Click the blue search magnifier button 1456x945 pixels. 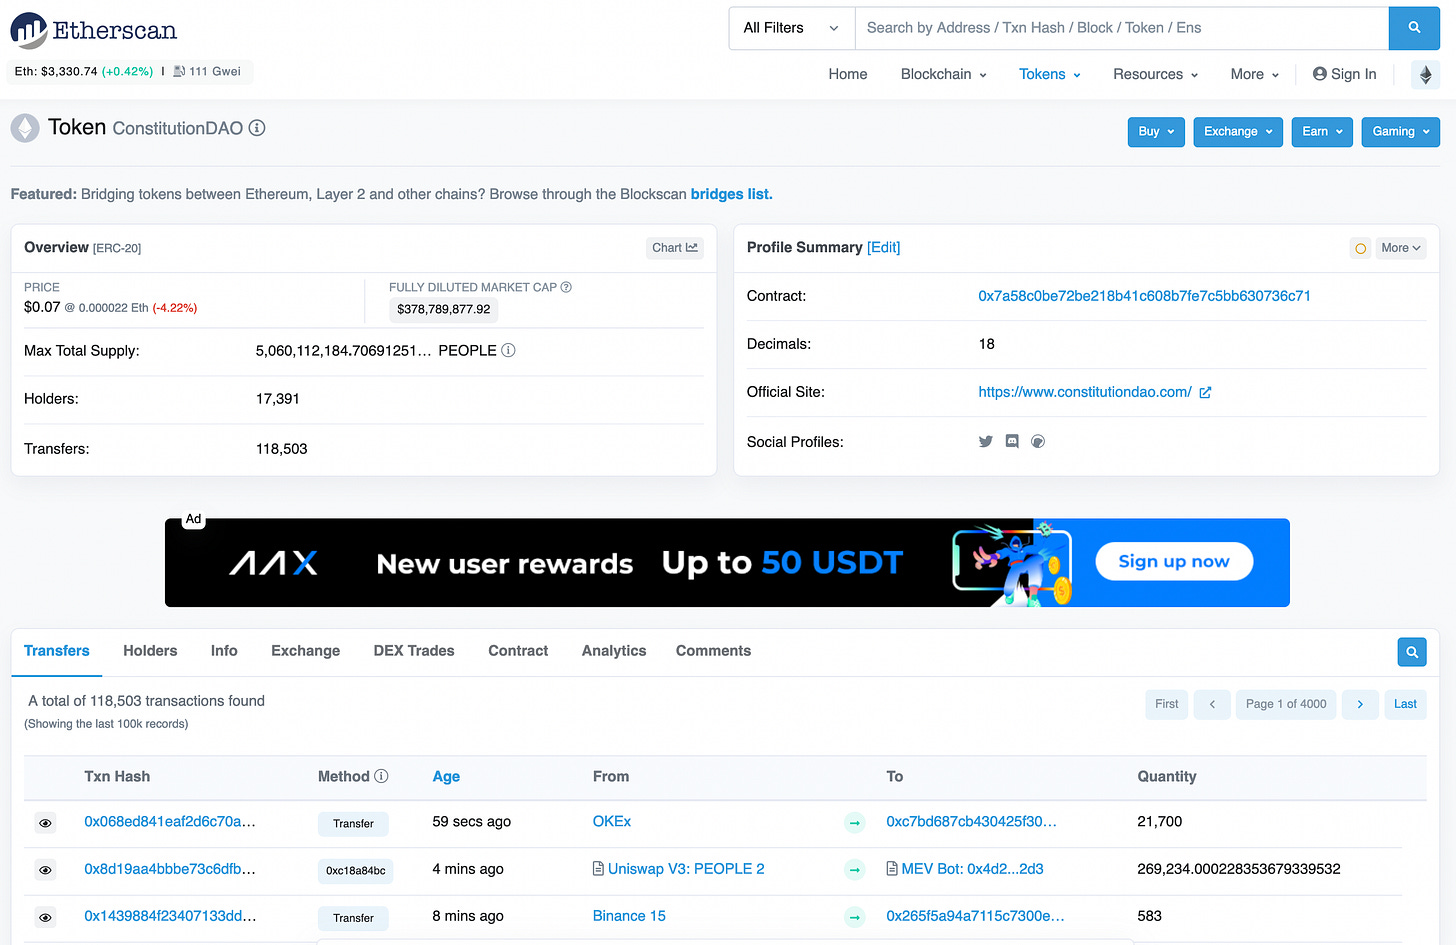point(1414,28)
